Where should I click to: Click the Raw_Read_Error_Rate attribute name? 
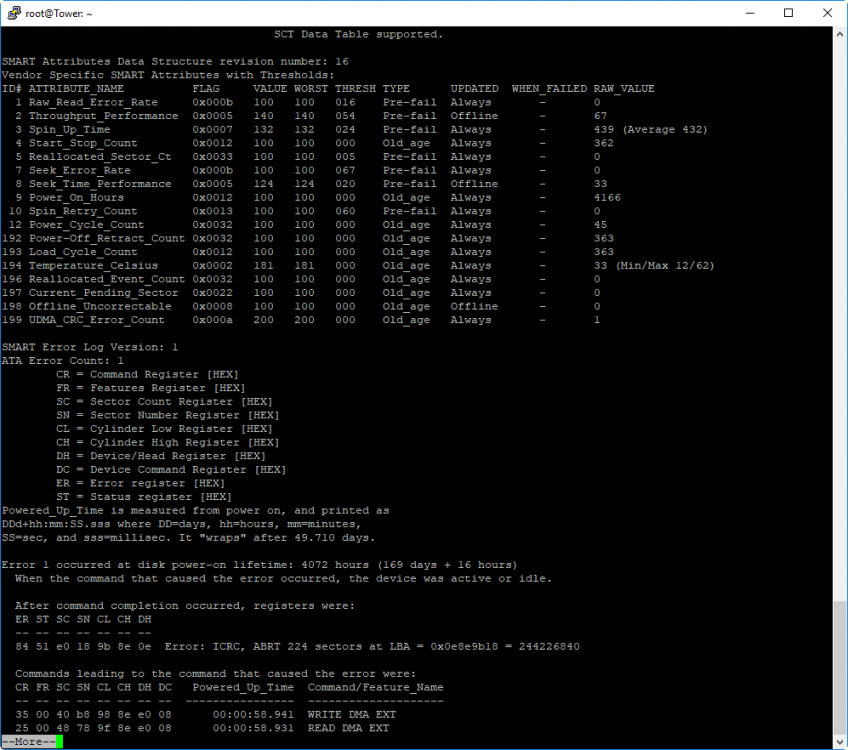point(93,102)
